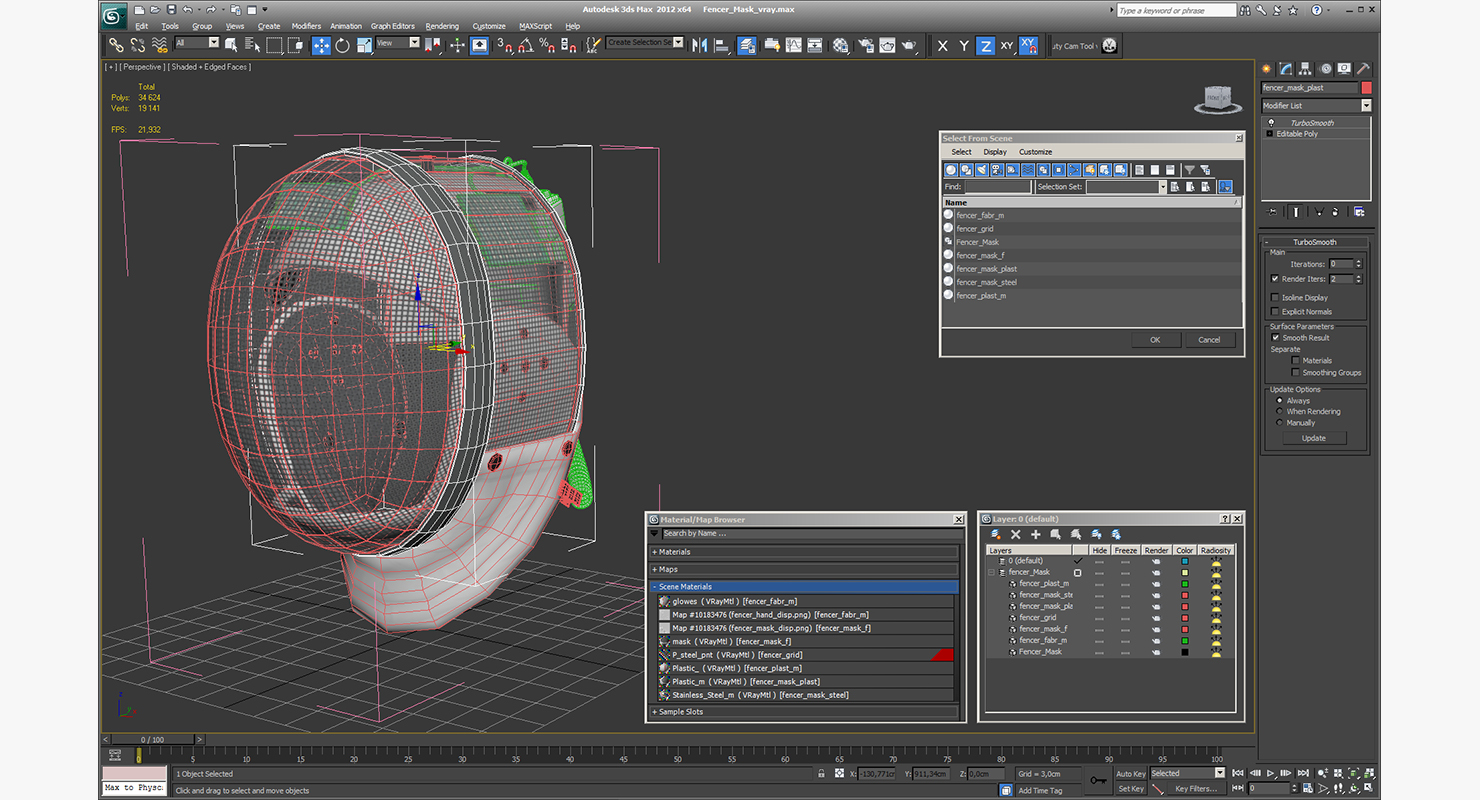Screen dimensions: 1480x800
Task: Open the Animation menu
Action: click(x=346, y=26)
